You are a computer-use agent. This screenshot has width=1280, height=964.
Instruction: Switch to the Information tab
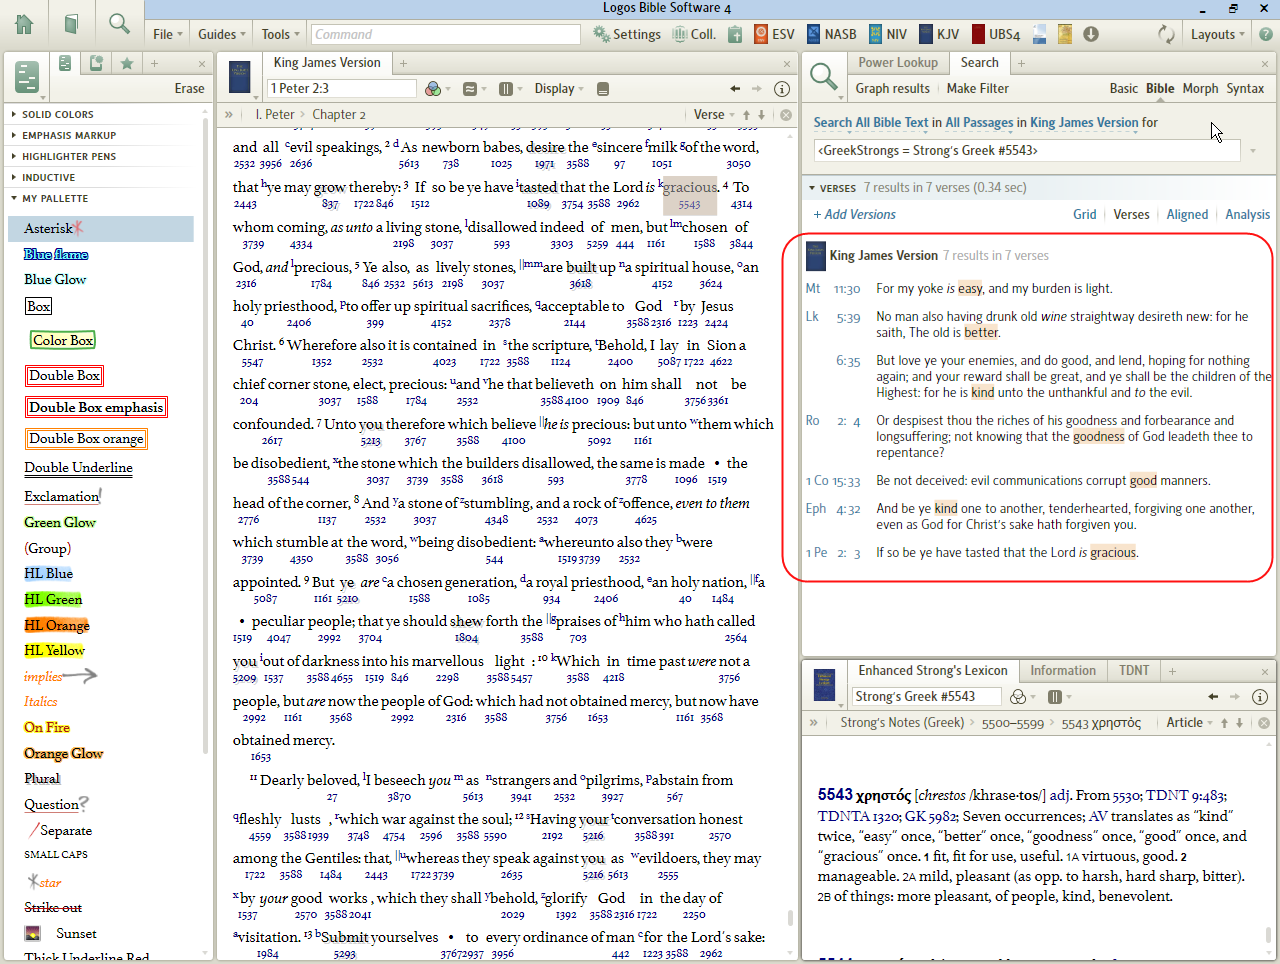pyautogui.click(x=1063, y=671)
